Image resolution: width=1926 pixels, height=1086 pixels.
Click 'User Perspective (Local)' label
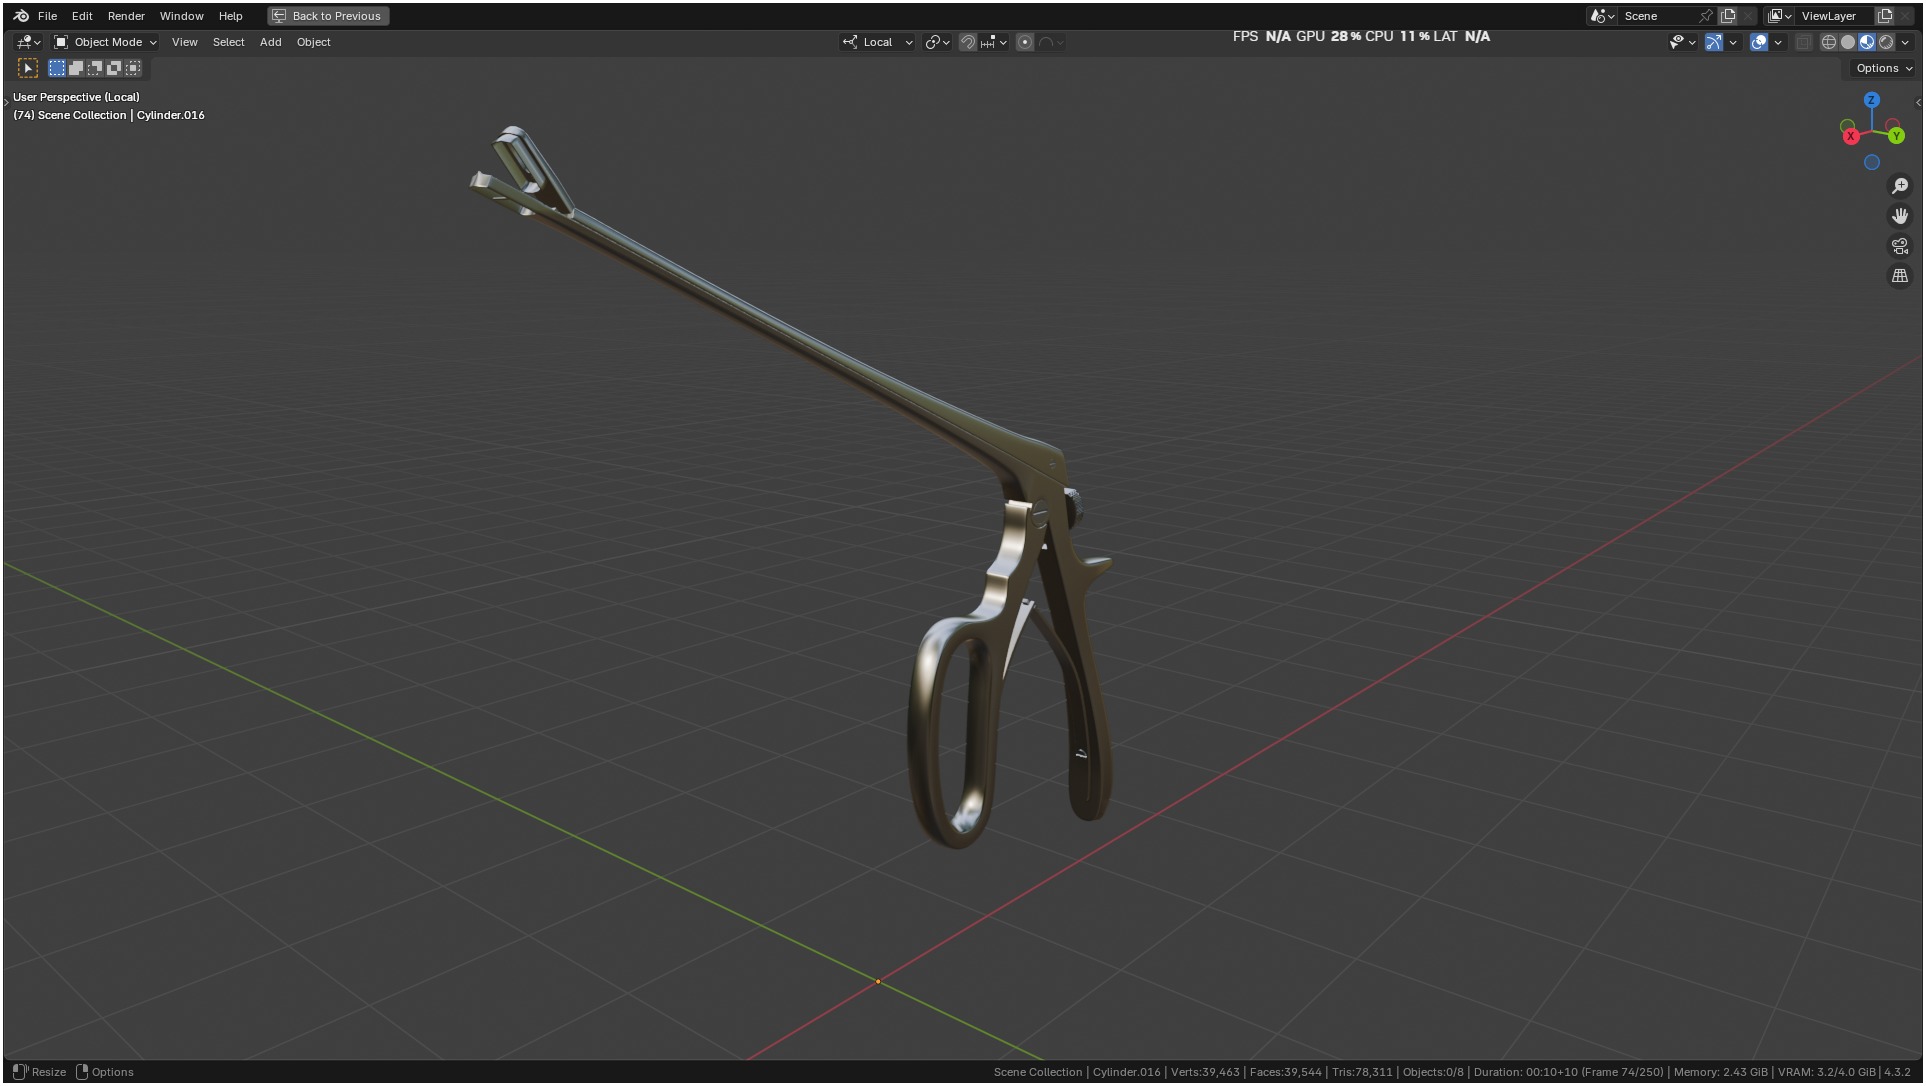[x=76, y=97]
